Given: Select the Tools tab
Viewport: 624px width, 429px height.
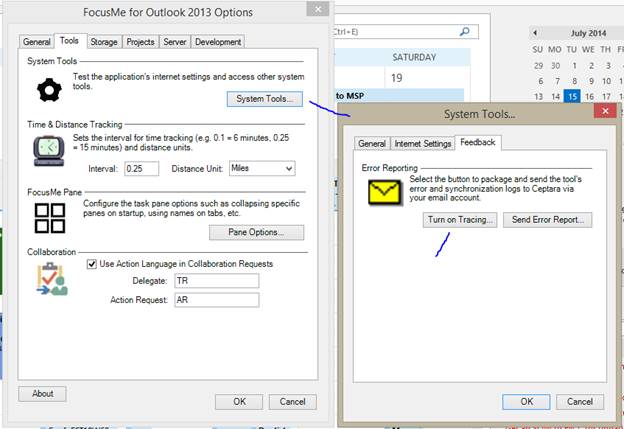Looking at the screenshot, I should point(69,41).
